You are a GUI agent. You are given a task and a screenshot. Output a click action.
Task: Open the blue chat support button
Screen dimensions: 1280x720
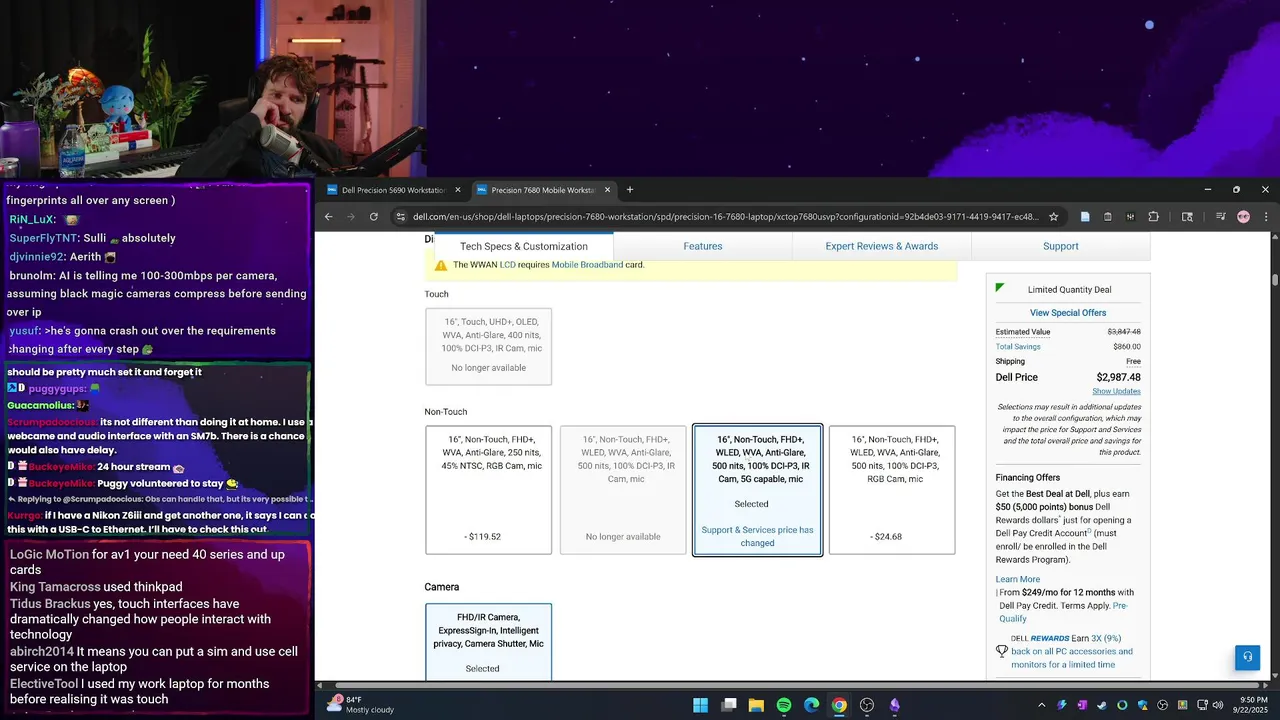point(1246,657)
